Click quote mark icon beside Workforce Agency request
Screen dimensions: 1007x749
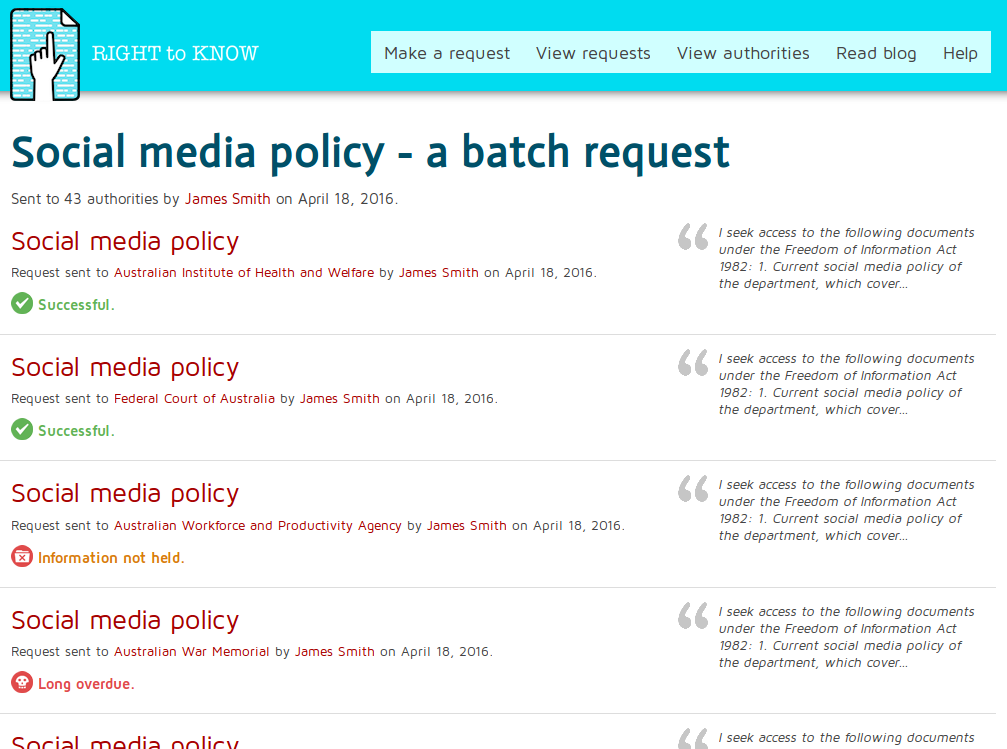[x=693, y=488]
